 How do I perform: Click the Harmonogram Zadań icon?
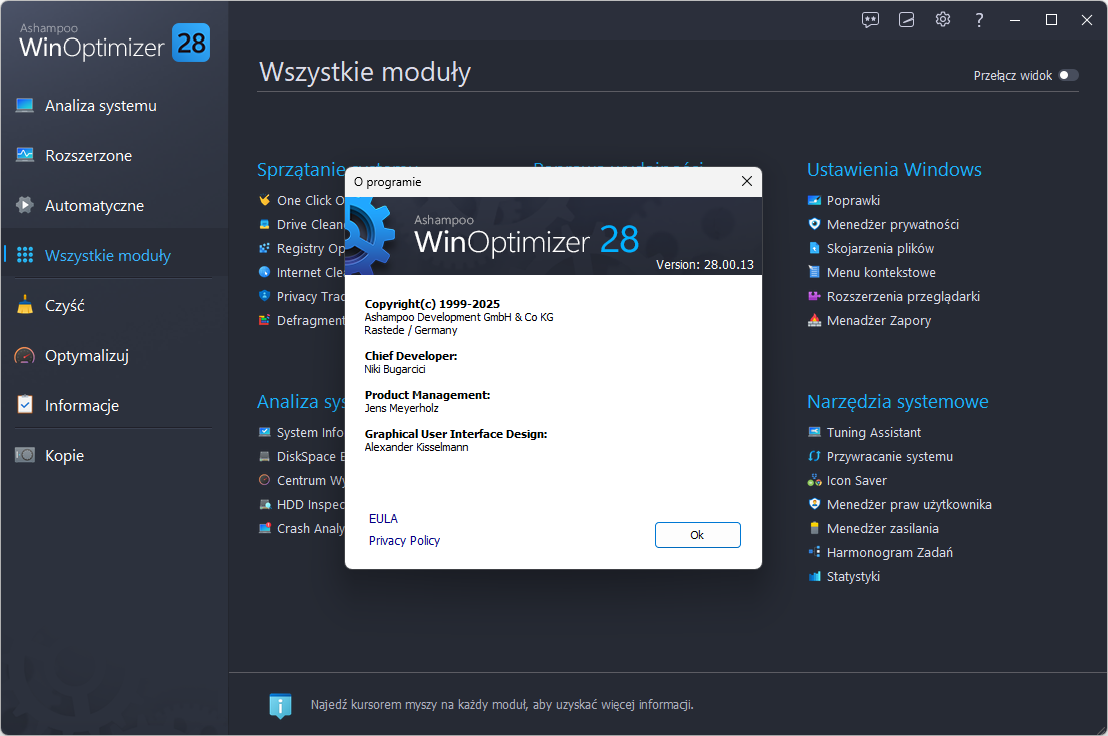pyautogui.click(x=814, y=552)
